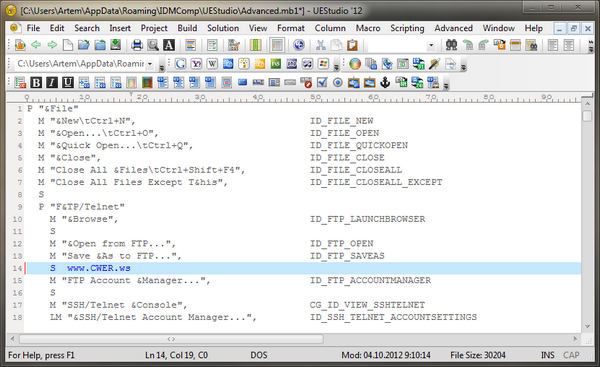
Task: Open the Help menu
Action: (533, 28)
